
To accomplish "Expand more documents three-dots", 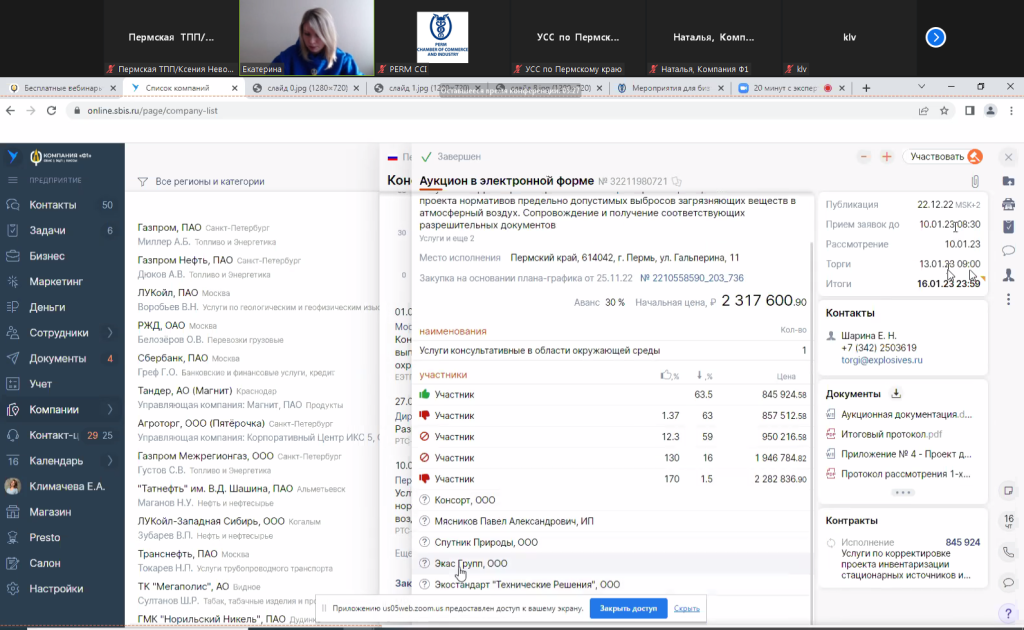I will tap(903, 492).
